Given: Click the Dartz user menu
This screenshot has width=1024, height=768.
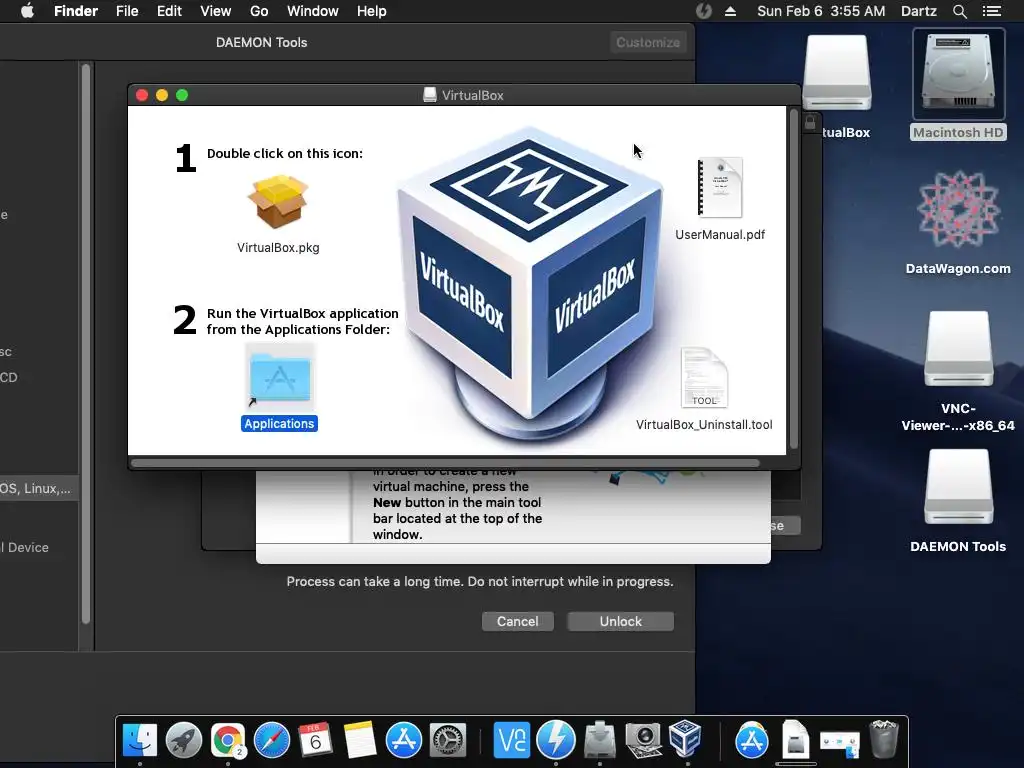Looking at the screenshot, I should click(918, 11).
